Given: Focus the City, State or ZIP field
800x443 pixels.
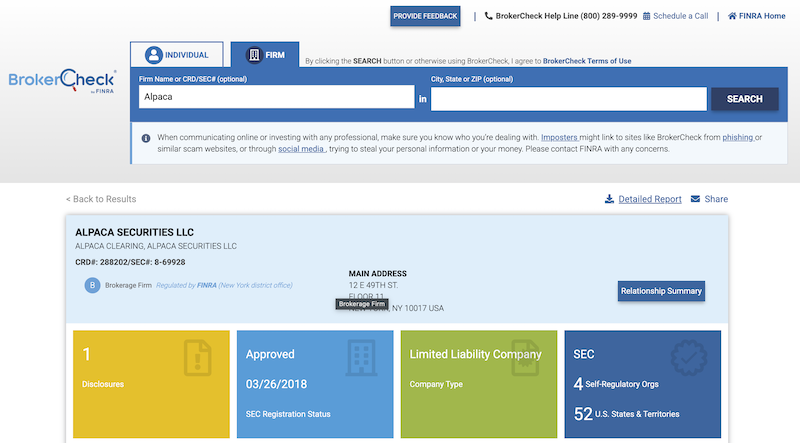Looking at the screenshot, I should [569, 99].
